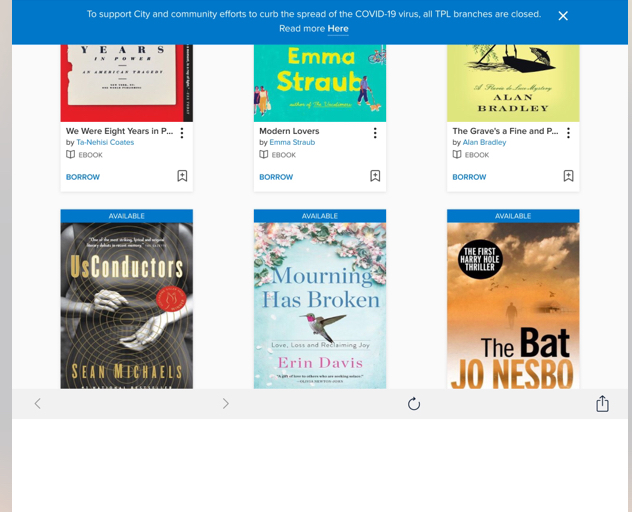632x512 pixels.
Task: Open options menu for We Were Eight Years
Action: point(182,133)
